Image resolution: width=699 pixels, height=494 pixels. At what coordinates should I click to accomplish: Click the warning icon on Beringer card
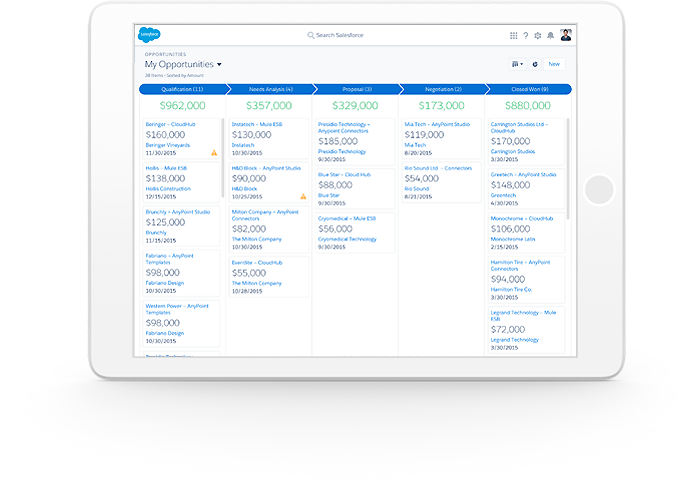(x=214, y=153)
